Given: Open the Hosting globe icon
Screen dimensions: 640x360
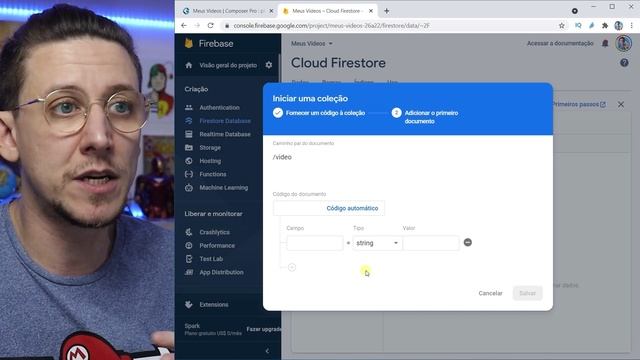Looking at the screenshot, I should 189,161.
